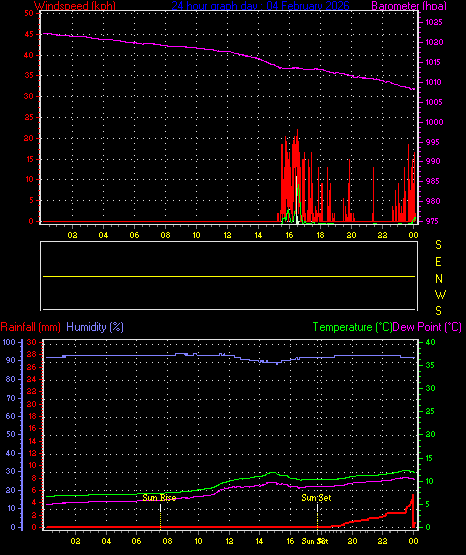Screen dimensions: 466x555
Task: Click the 985 value on the barometer axis
Action: (x=433, y=181)
